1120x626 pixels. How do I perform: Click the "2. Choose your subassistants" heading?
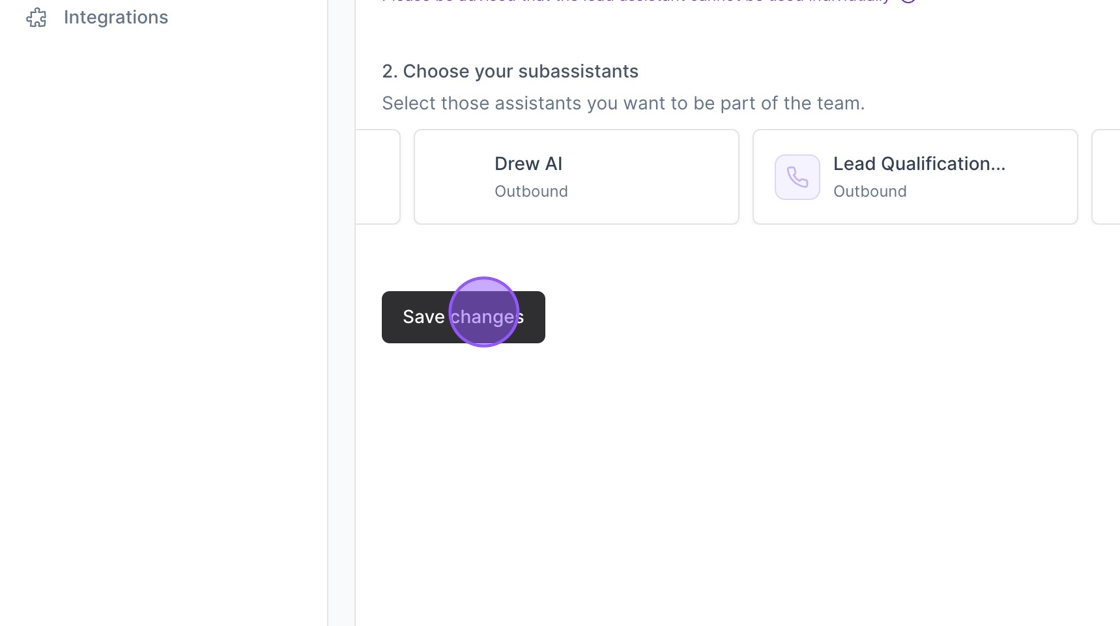(x=510, y=71)
